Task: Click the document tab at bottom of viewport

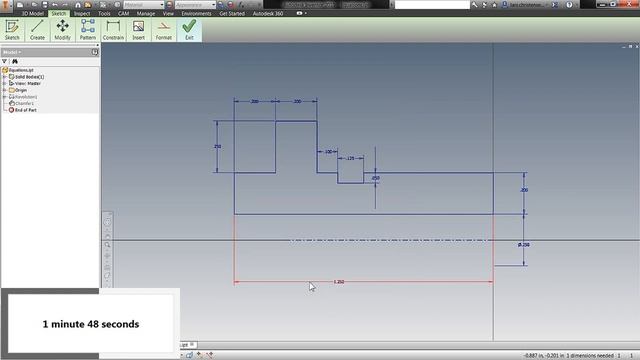Action: (x=188, y=345)
